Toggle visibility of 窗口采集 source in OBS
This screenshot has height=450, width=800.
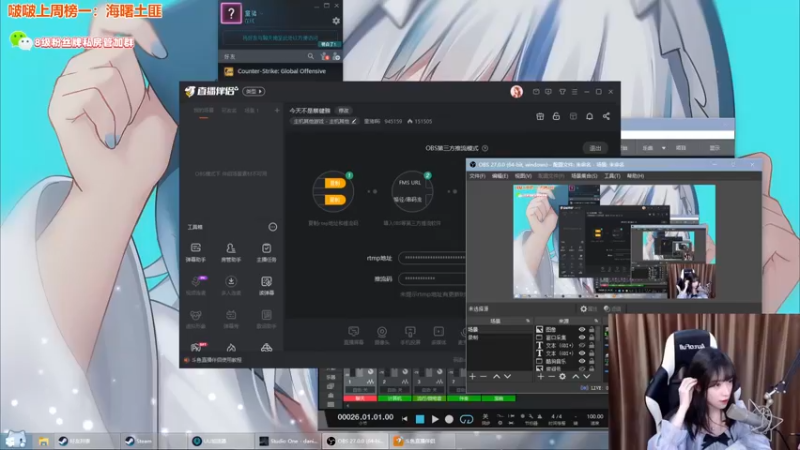[582, 337]
